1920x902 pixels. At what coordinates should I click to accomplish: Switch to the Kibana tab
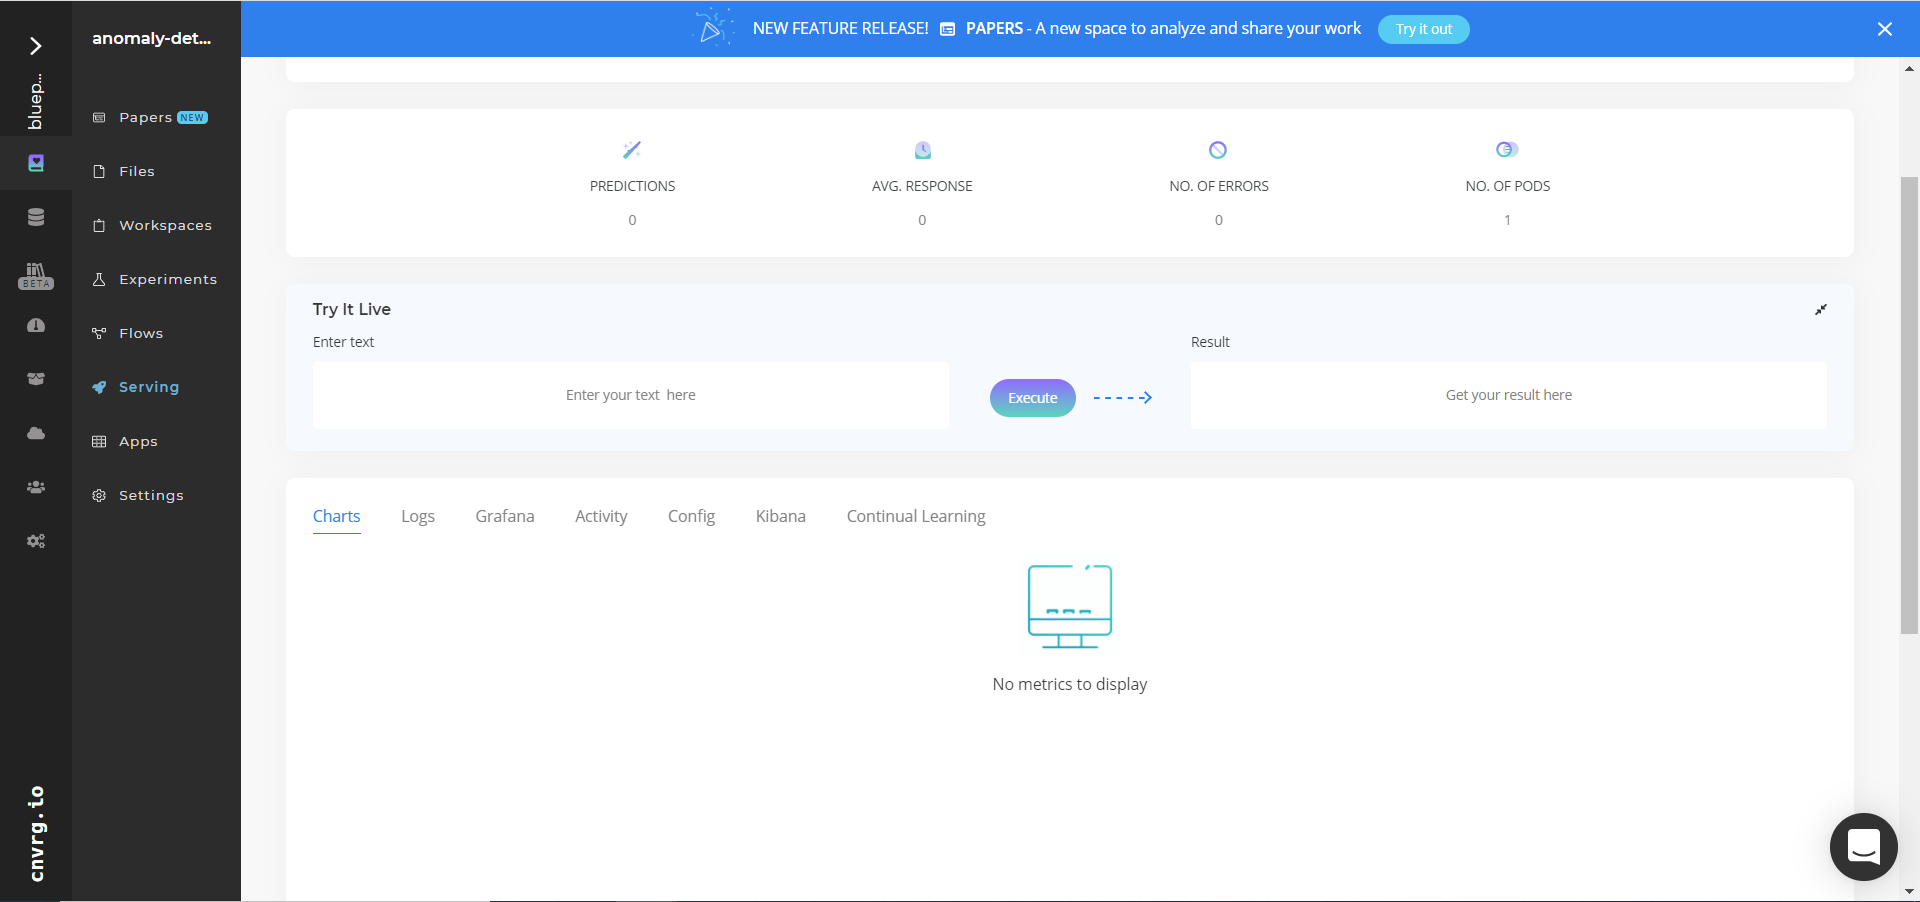(781, 517)
